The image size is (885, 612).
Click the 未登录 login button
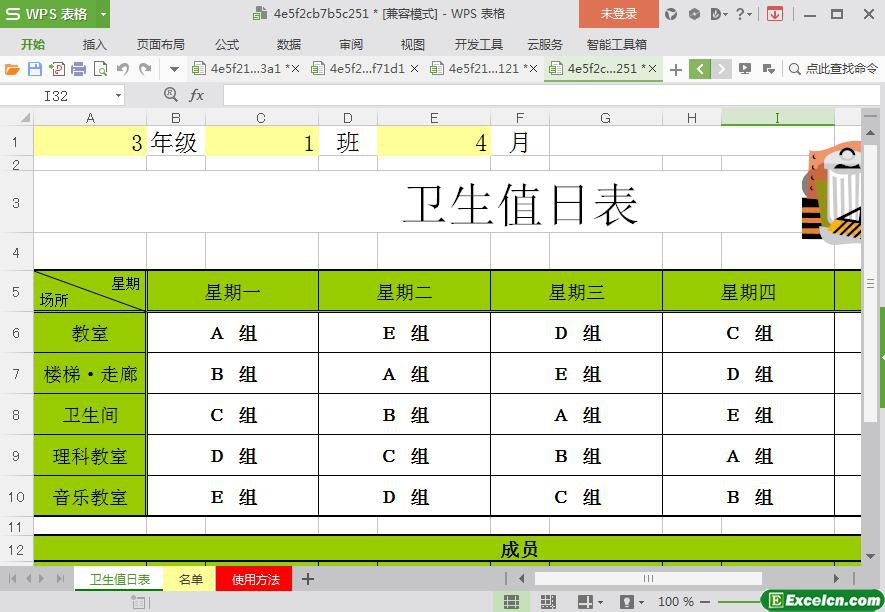coord(618,14)
